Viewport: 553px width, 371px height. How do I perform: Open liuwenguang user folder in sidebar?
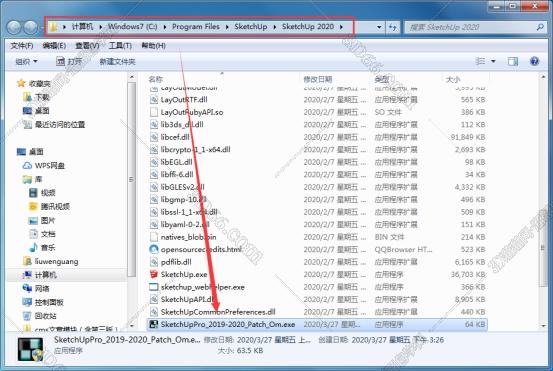[51, 261]
